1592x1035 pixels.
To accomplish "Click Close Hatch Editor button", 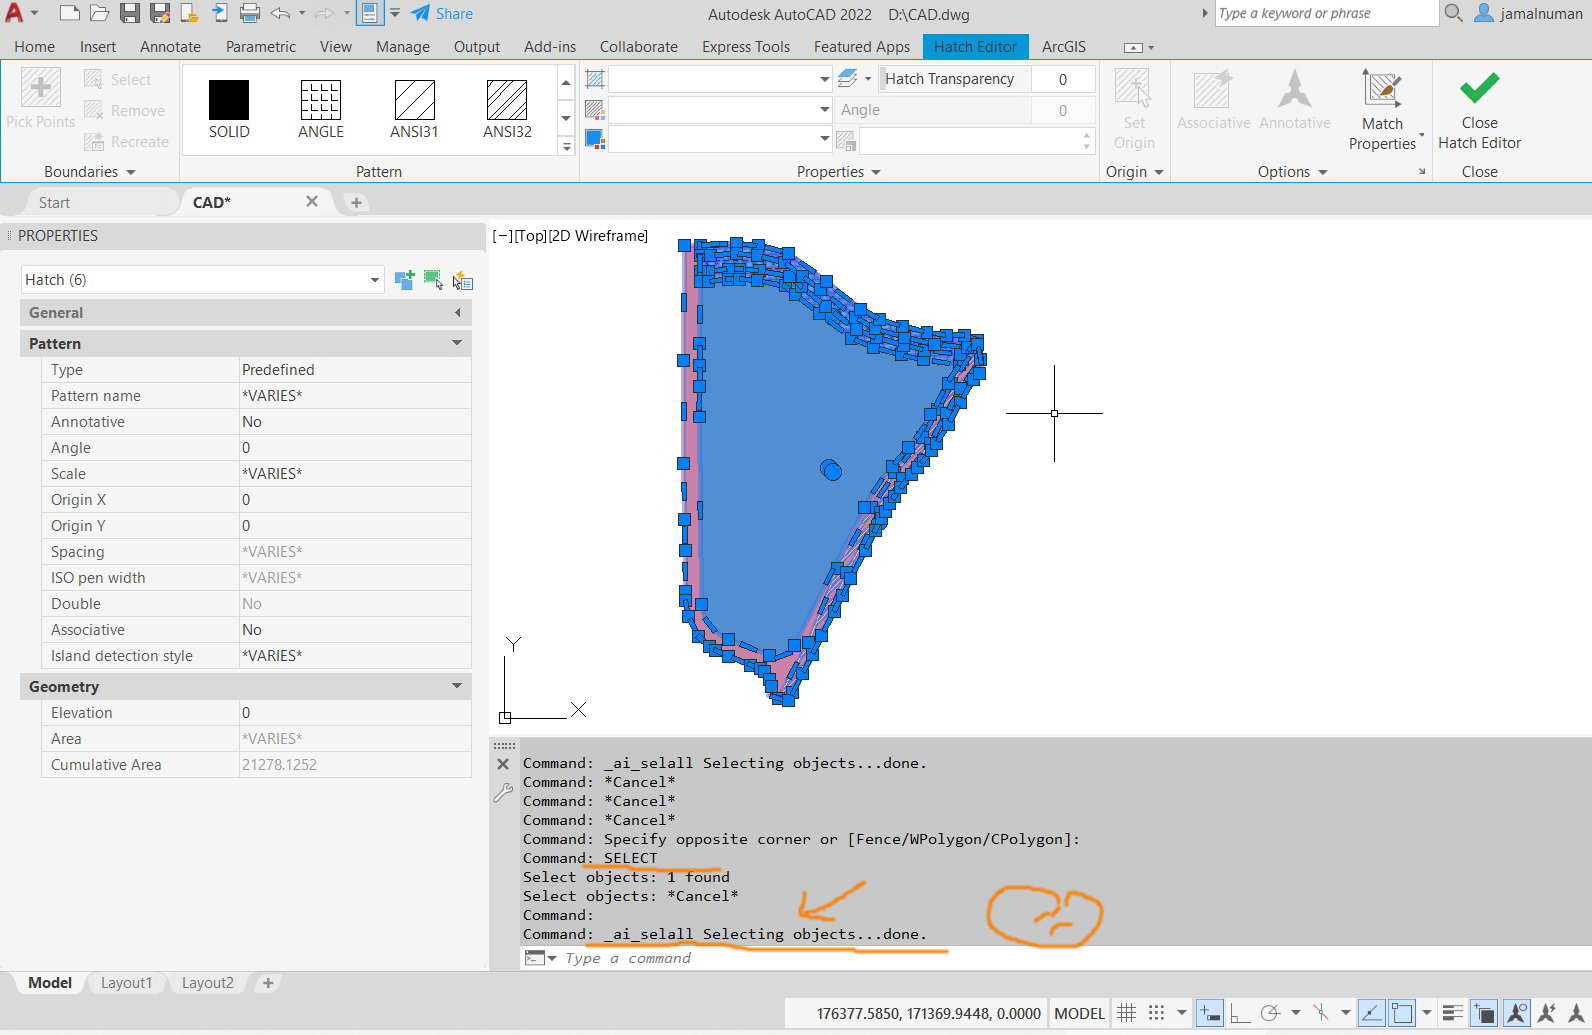I will coord(1479,110).
